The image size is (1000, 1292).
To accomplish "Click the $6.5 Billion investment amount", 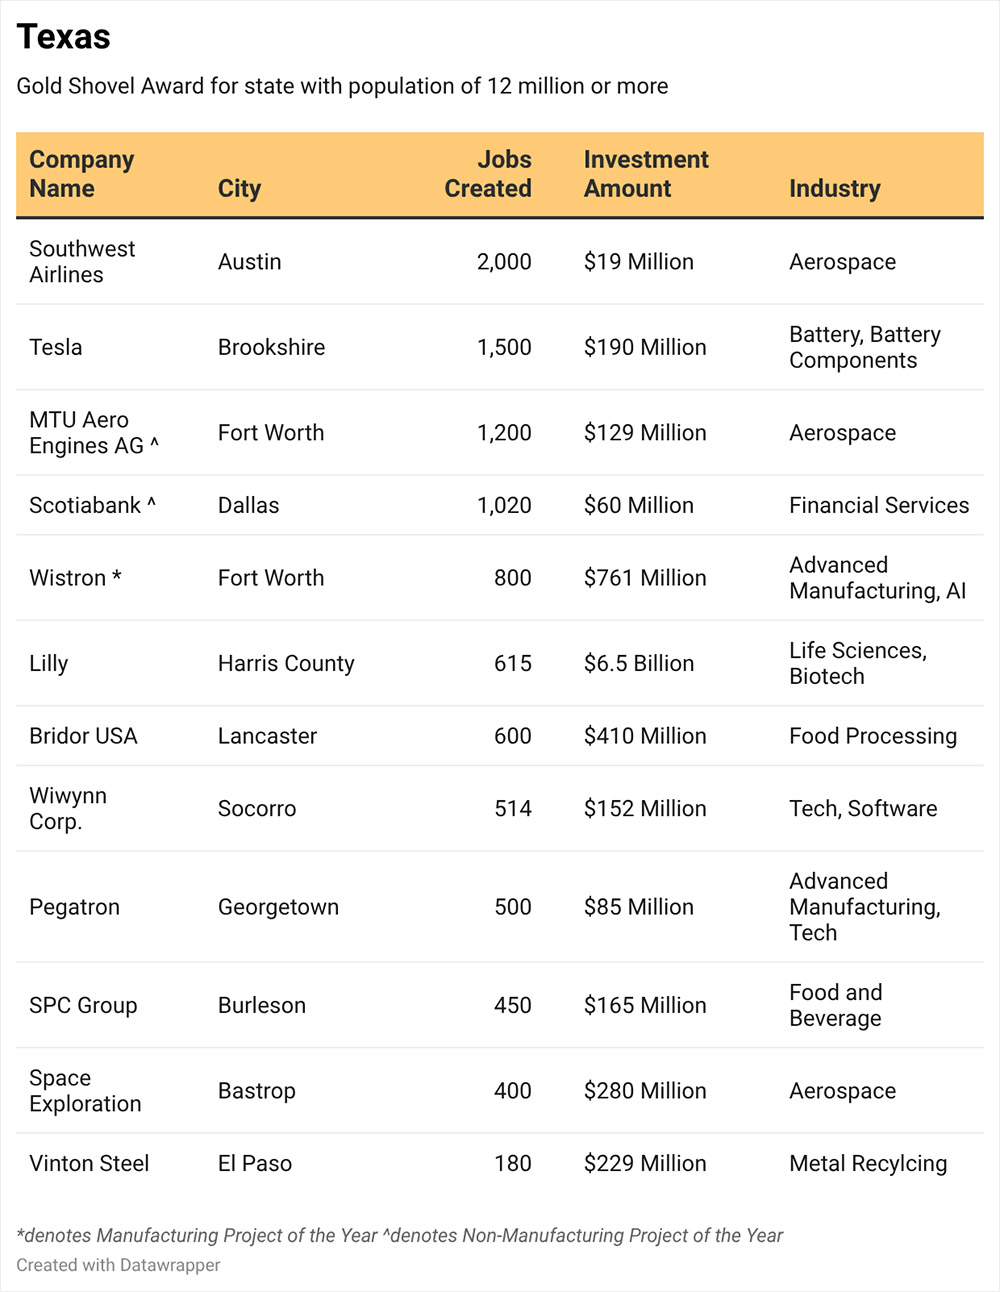I will click(x=639, y=663).
